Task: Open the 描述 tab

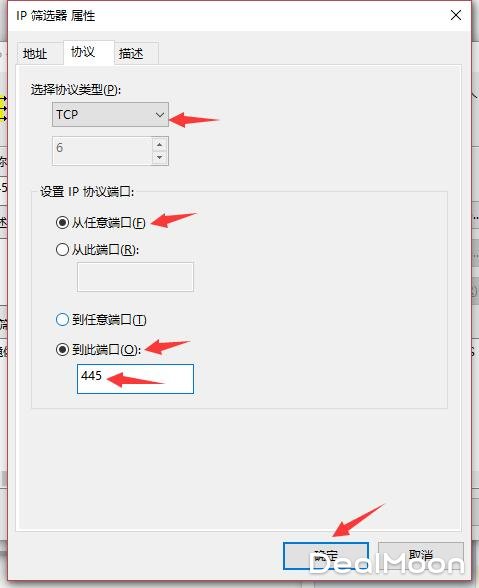Action: [x=131, y=54]
